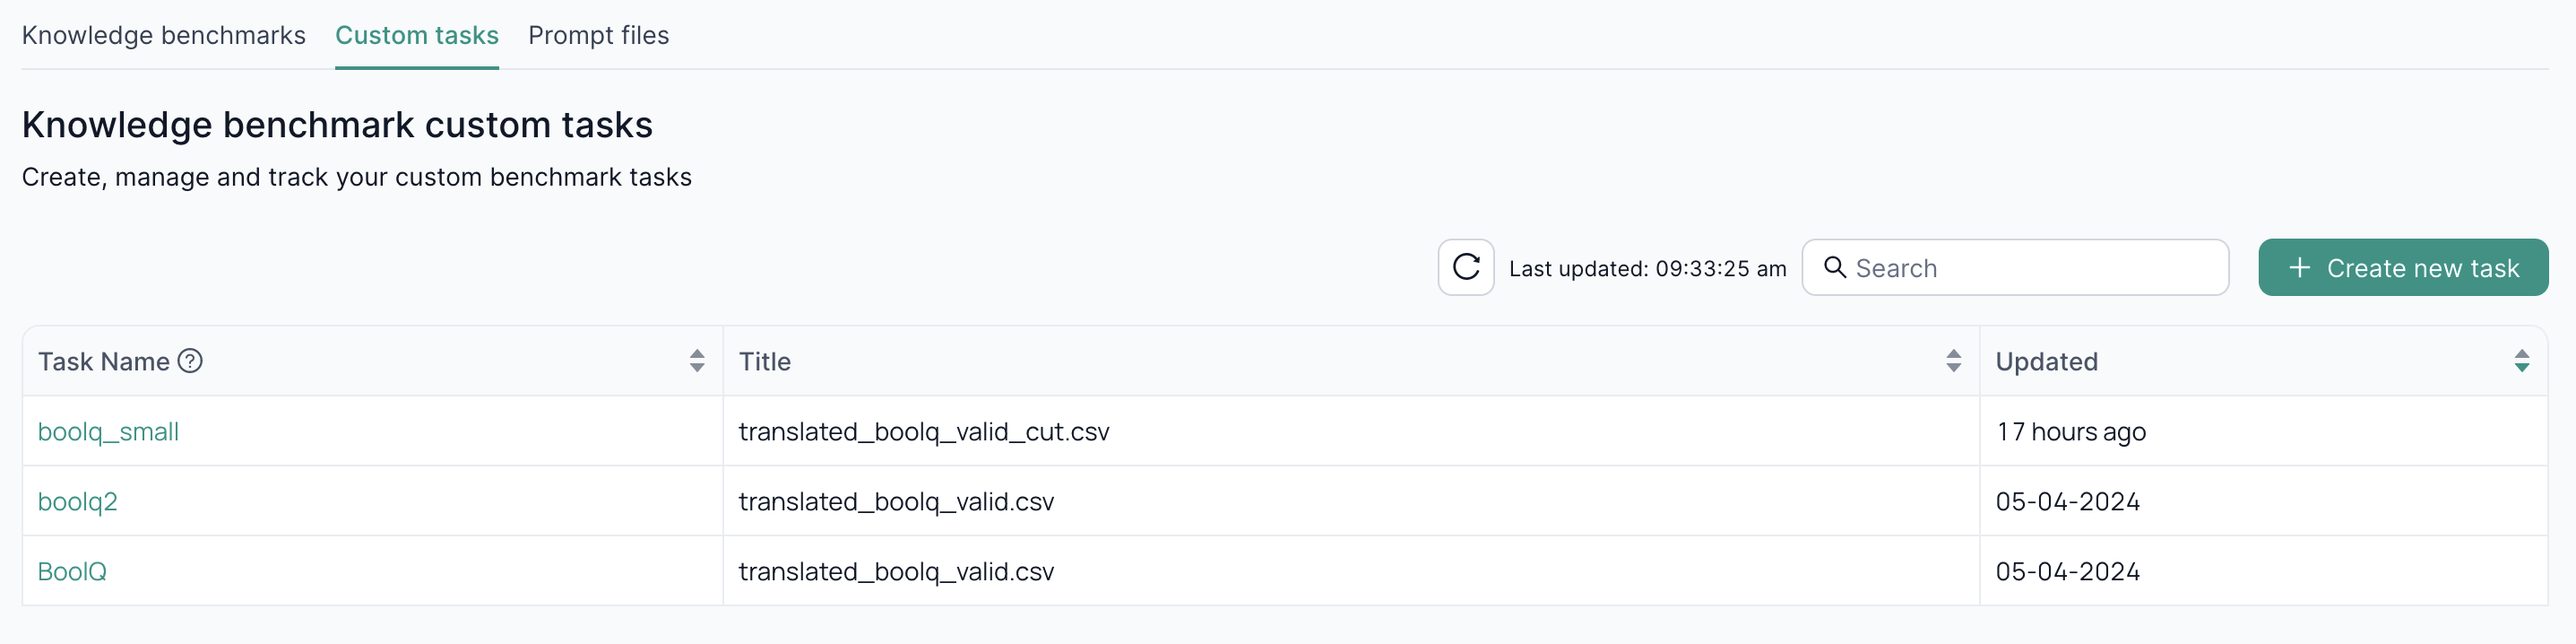Open the boolq_small task link
2576x644 pixels.
[108, 432]
